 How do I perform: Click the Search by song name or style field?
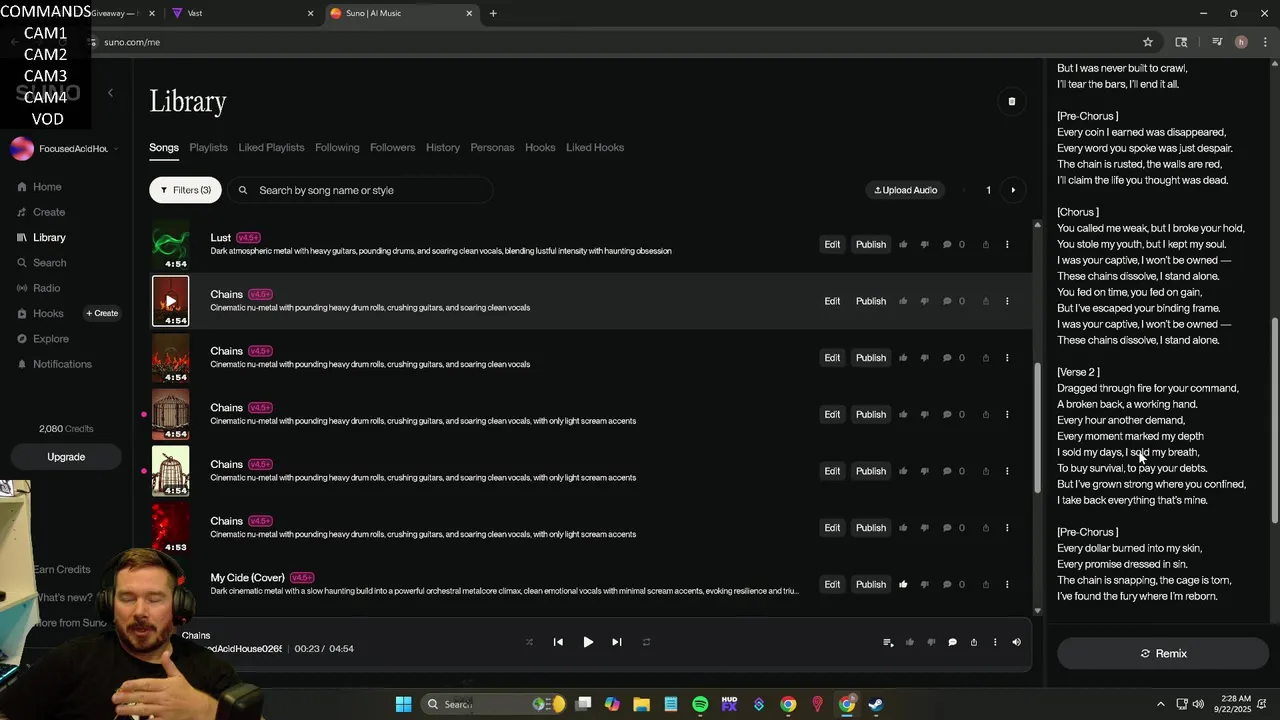361,190
